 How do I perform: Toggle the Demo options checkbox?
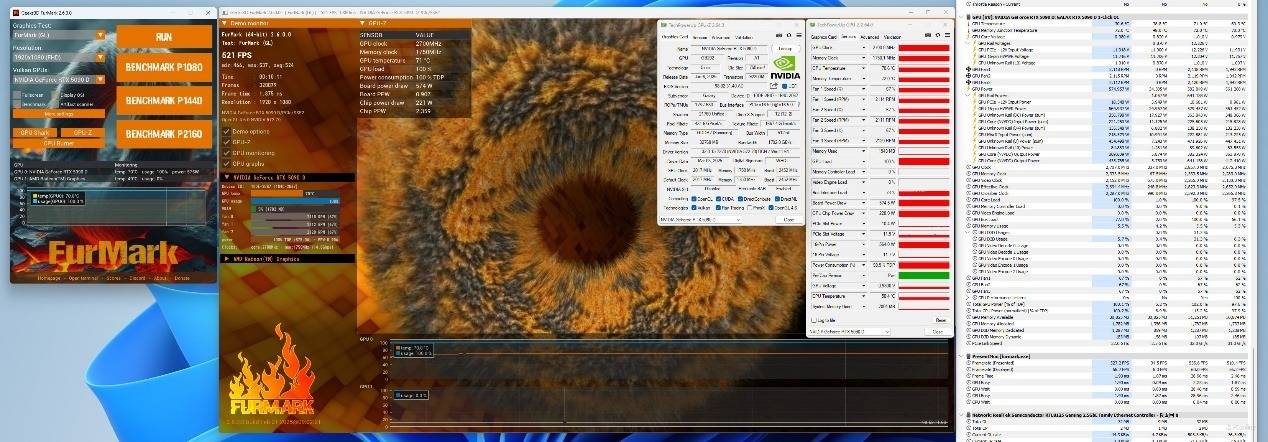click(x=225, y=131)
